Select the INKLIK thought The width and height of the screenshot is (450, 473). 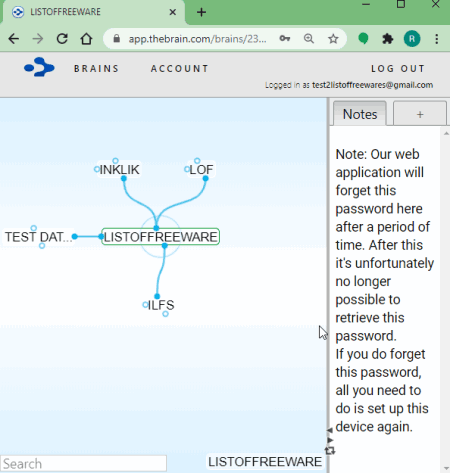(x=119, y=170)
